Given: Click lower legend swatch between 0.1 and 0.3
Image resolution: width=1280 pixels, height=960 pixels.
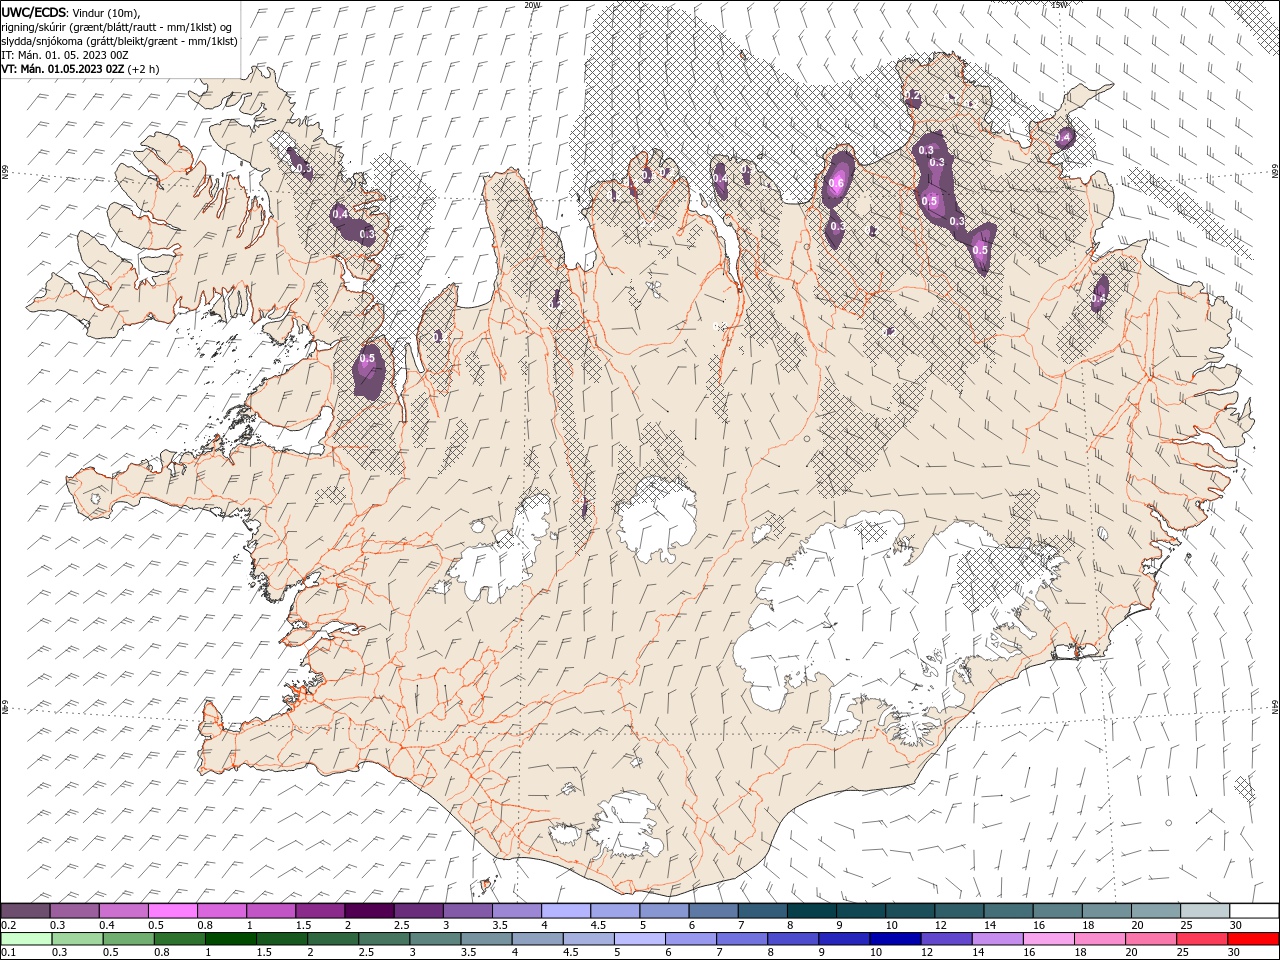Looking at the screenshot, I should point(27,939).
